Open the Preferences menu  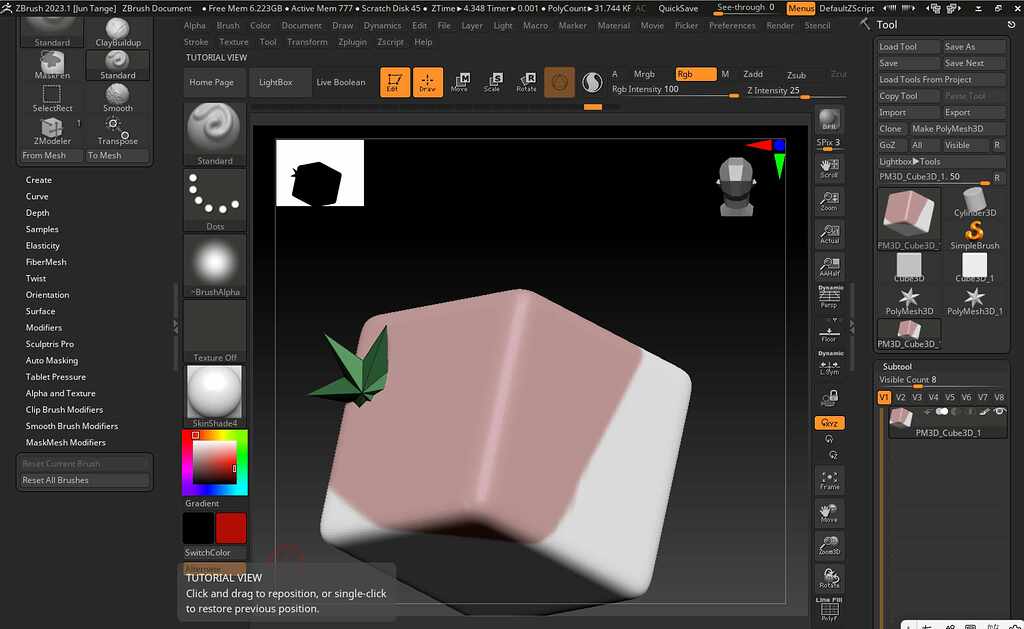[733, 25]
